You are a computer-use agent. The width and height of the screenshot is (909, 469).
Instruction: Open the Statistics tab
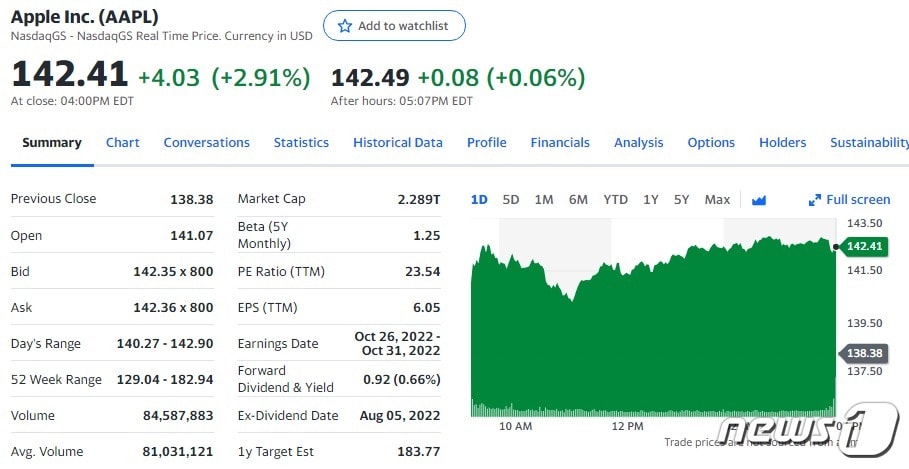coord(301,143)
